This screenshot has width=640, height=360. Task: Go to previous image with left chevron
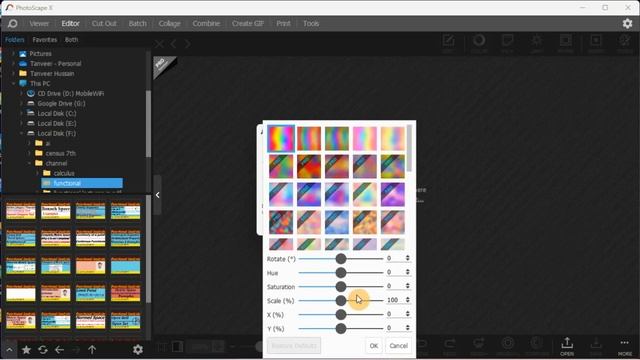pyautogui.click(x=174, y=44)
